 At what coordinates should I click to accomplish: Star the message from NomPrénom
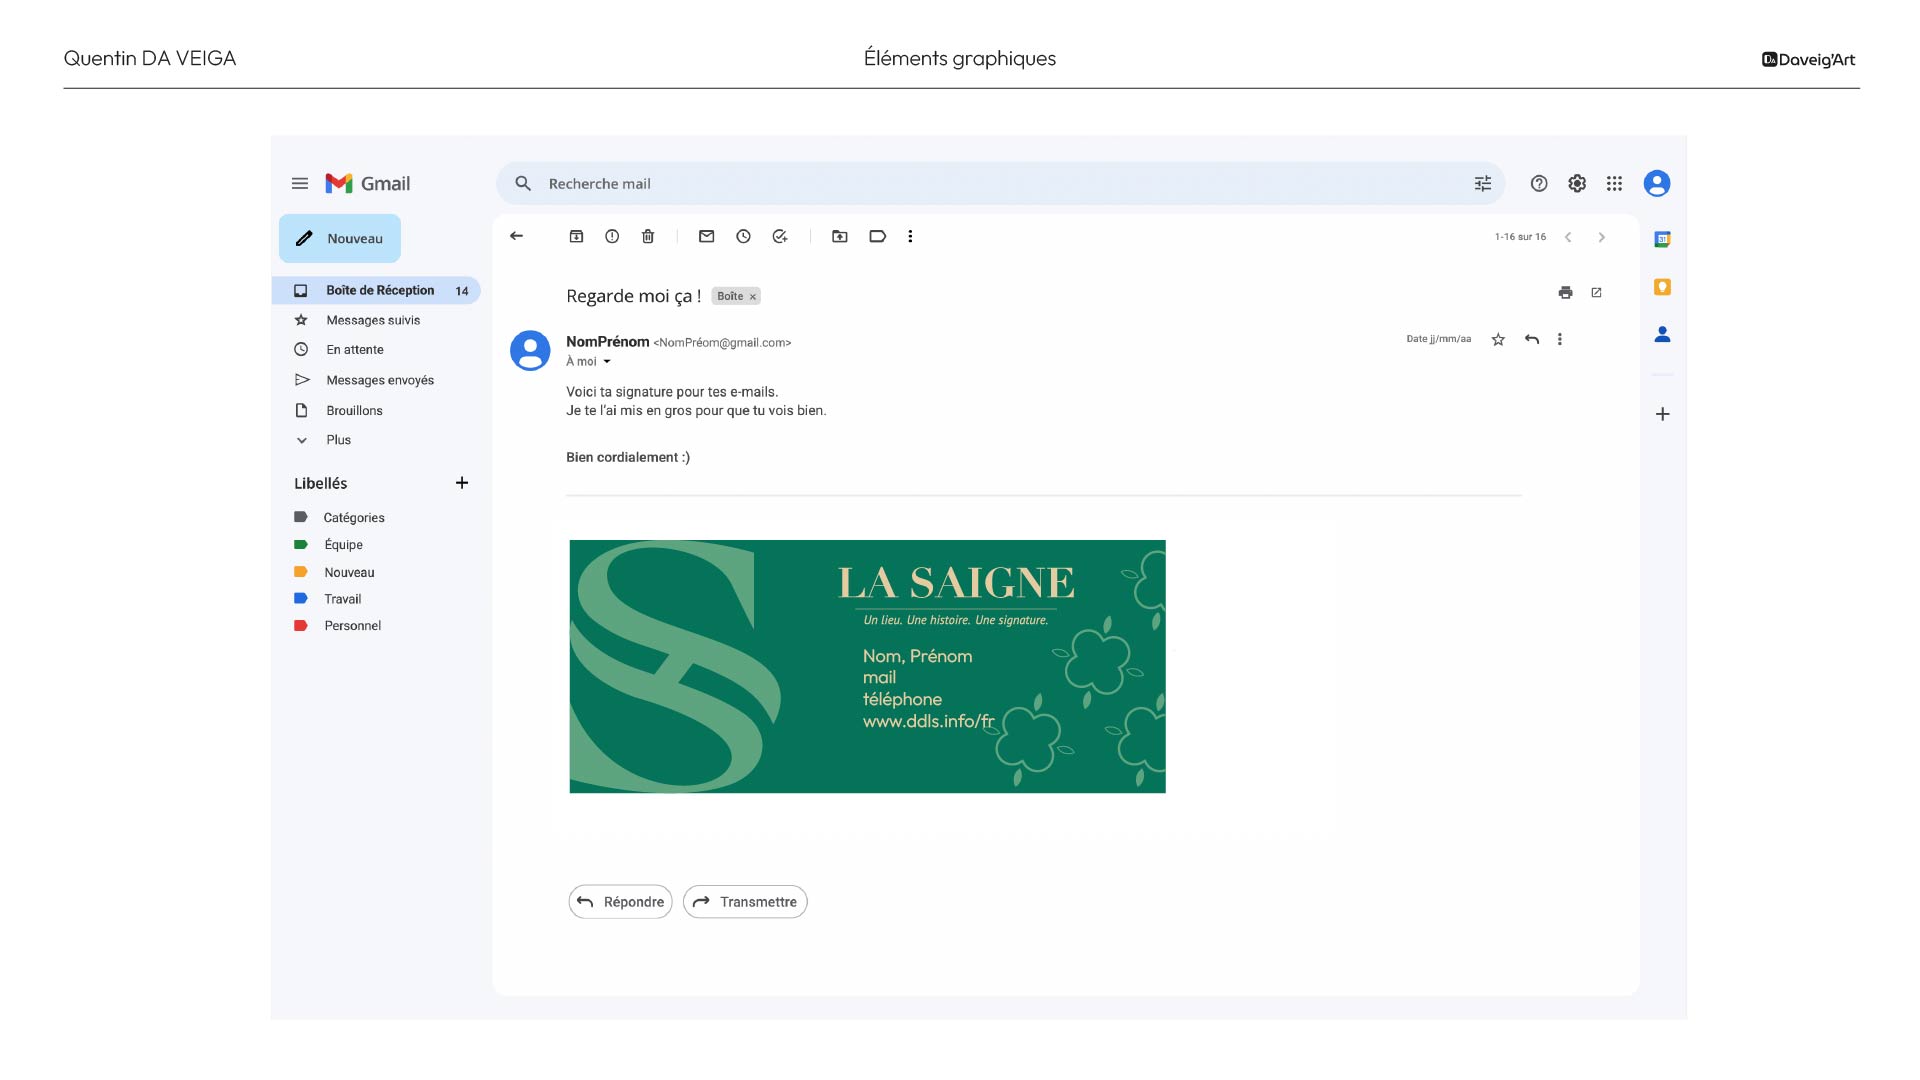point(1498,339)
